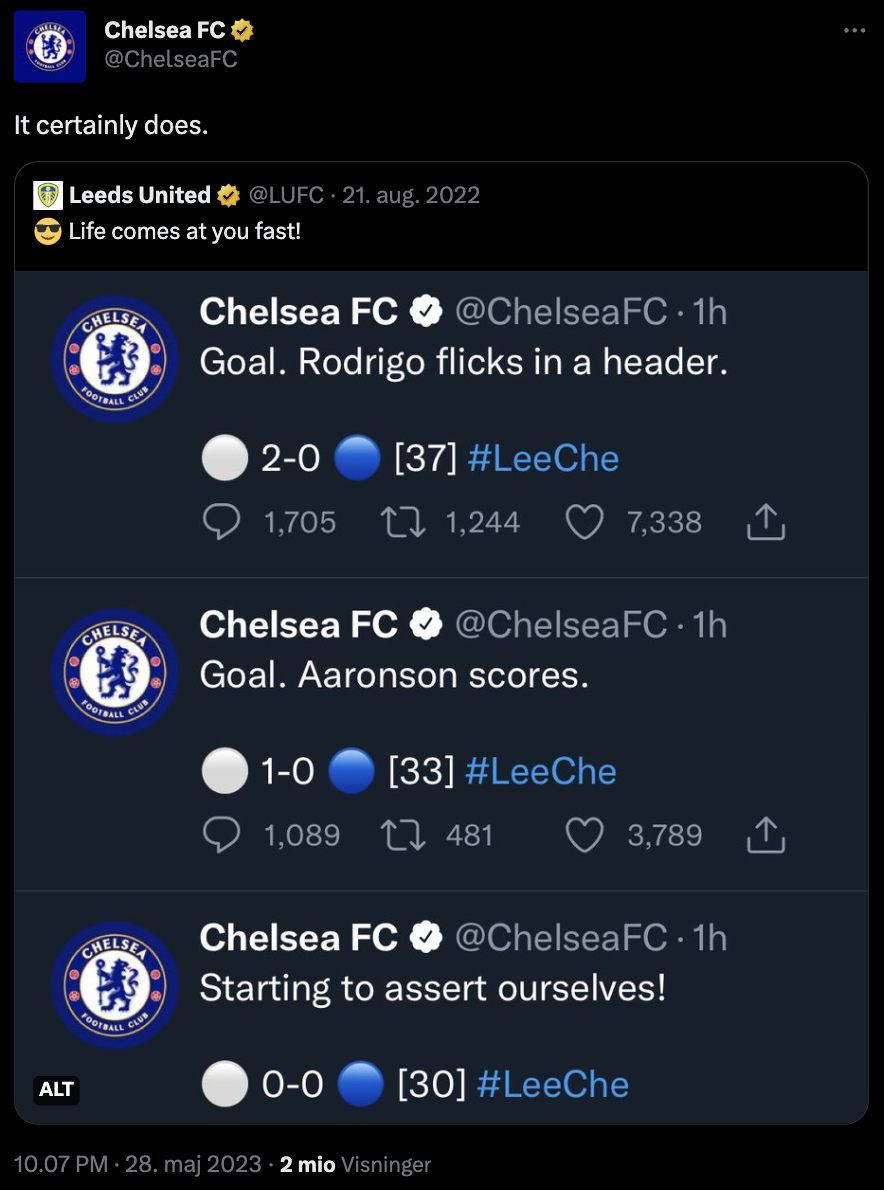This screenshot has height=1190, width=884.
Task: Click retweet icon on Aaronson scores tweet
Action: 404,835
